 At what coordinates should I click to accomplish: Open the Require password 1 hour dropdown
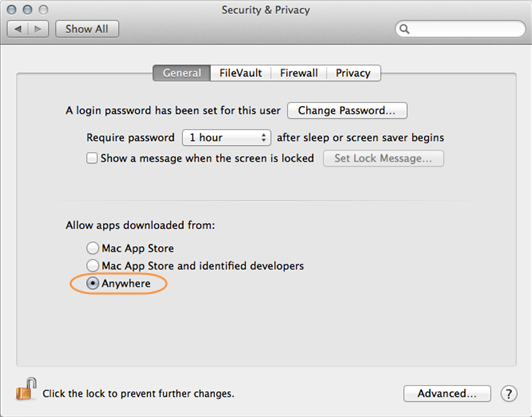(x=226, y=137)
